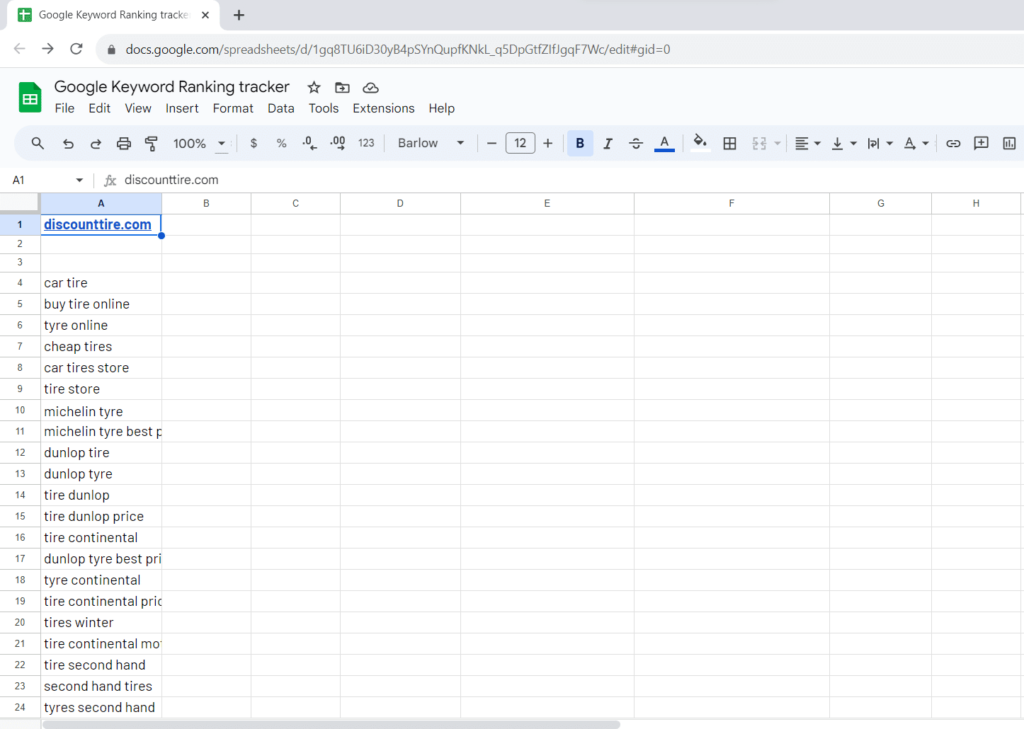1024x729 pixels.
Task: Click the discounttire.com link in A1
Action: 97,225
